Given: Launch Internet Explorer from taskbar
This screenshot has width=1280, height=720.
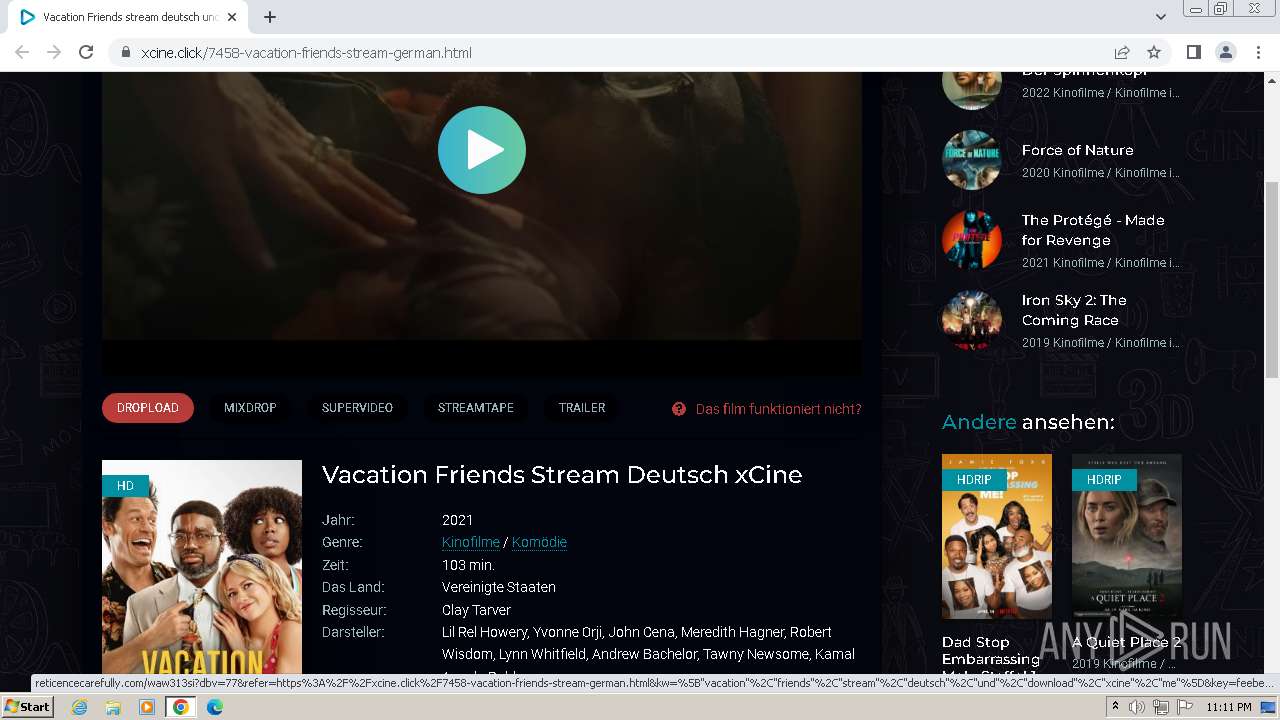Looking at the screenshot, I should pyautogui.click(x=80, y=707).
